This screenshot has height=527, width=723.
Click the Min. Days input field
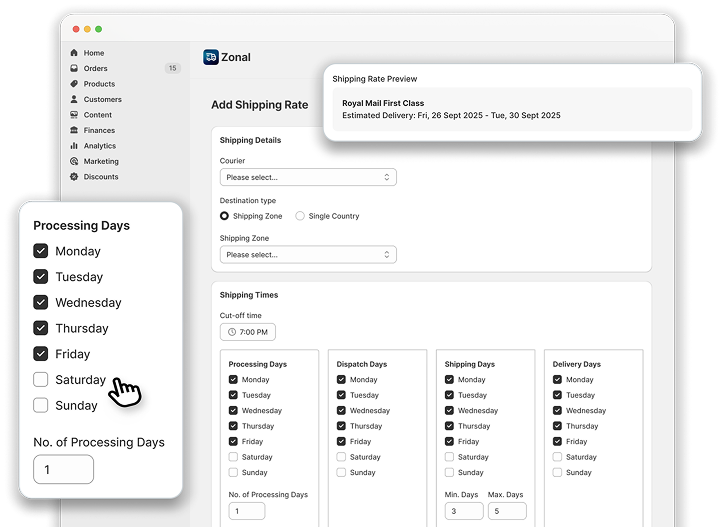pos(464,511)
